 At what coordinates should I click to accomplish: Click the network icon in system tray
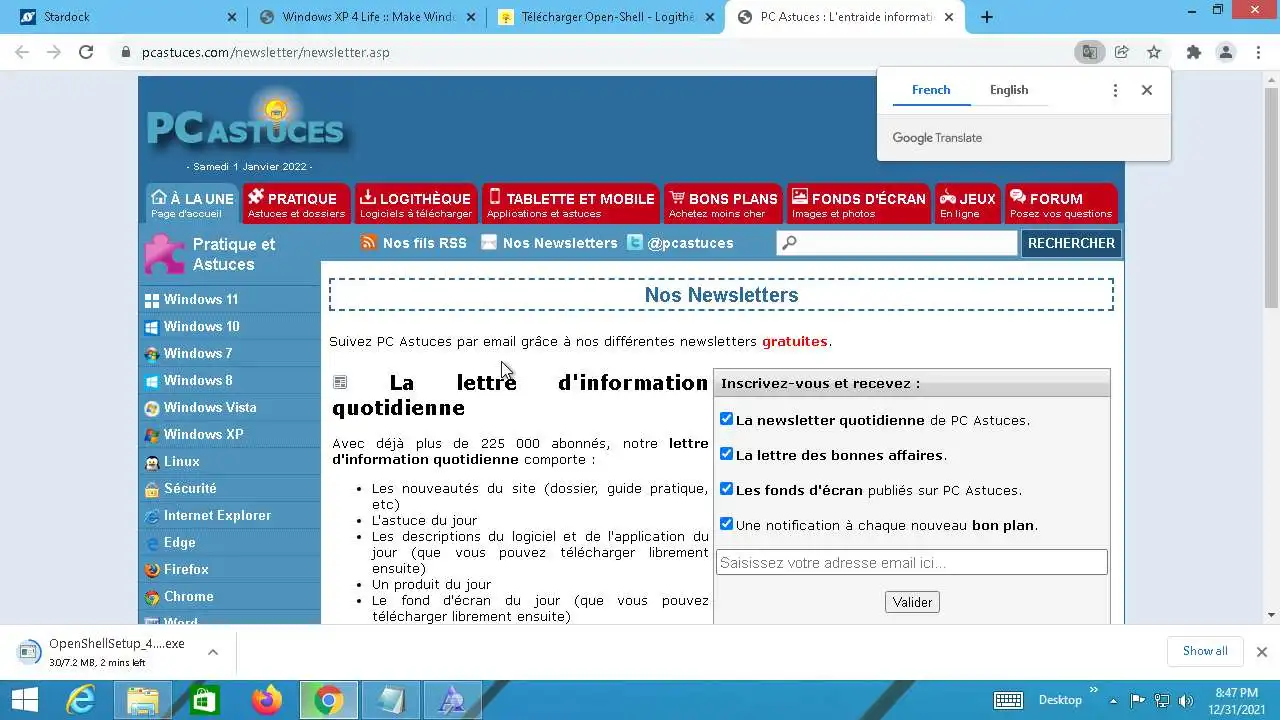tap(1162, 700)
